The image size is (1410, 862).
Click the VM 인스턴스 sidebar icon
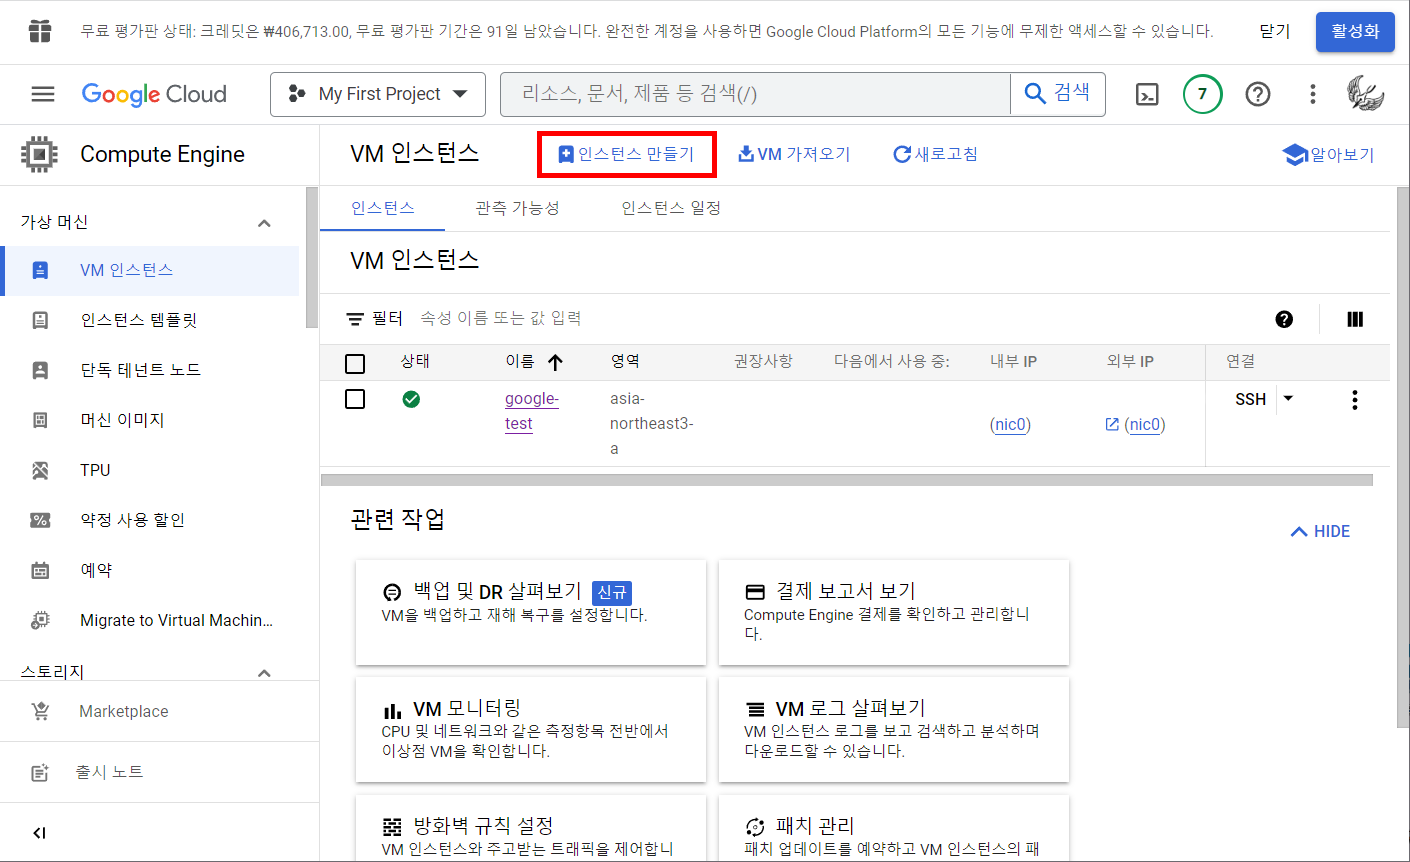coord(40,270)
